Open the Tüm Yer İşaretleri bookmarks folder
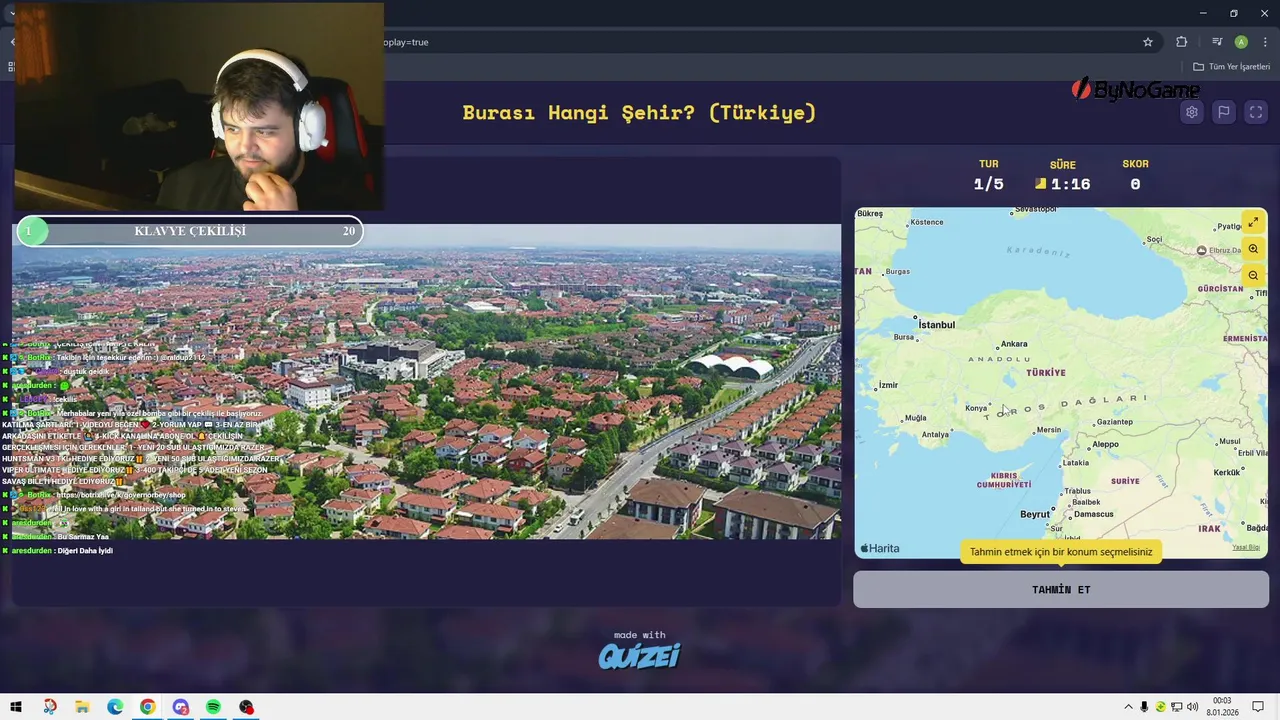1280x720 pixels. [1231, 67]
